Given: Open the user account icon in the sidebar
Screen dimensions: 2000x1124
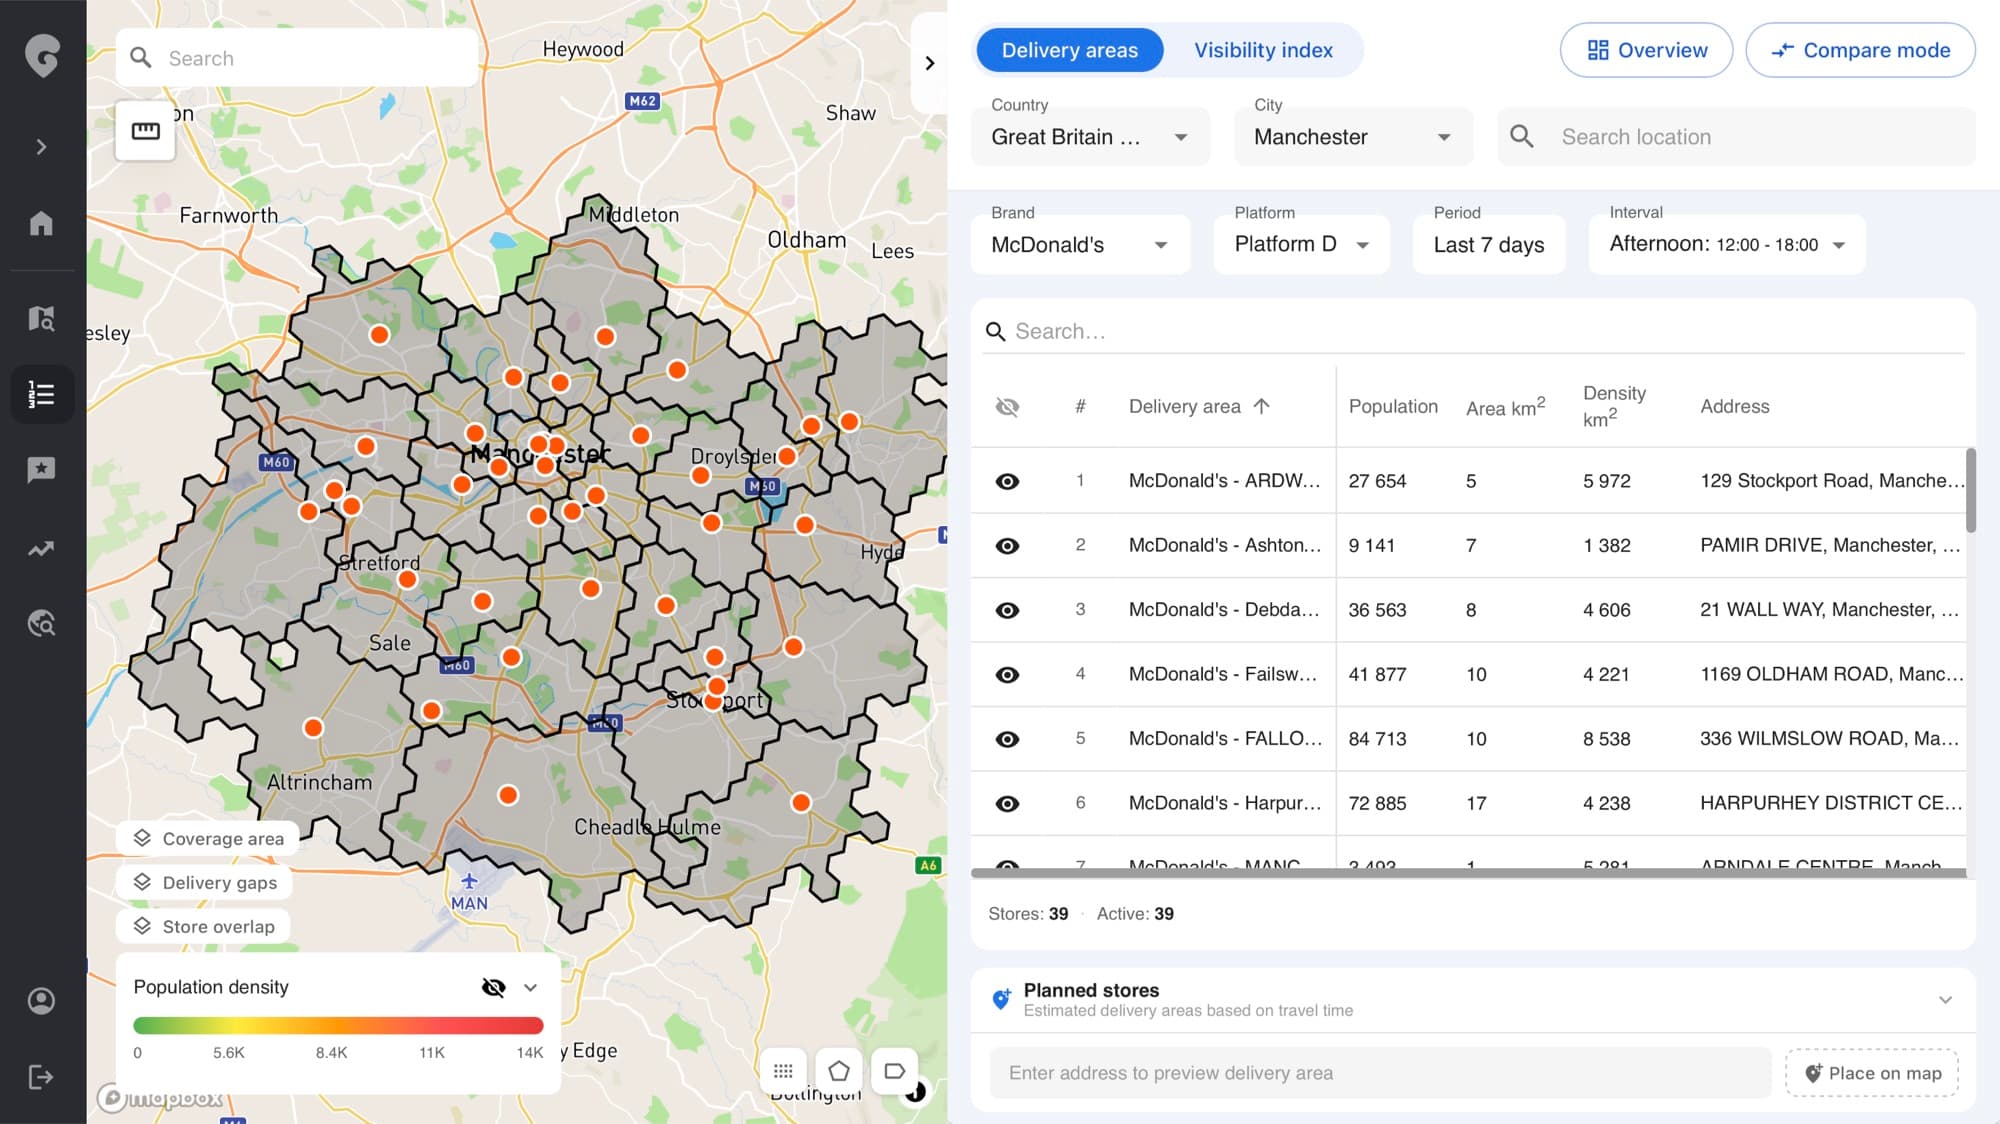Looking at the screenshot, I should coord(41,1001).
